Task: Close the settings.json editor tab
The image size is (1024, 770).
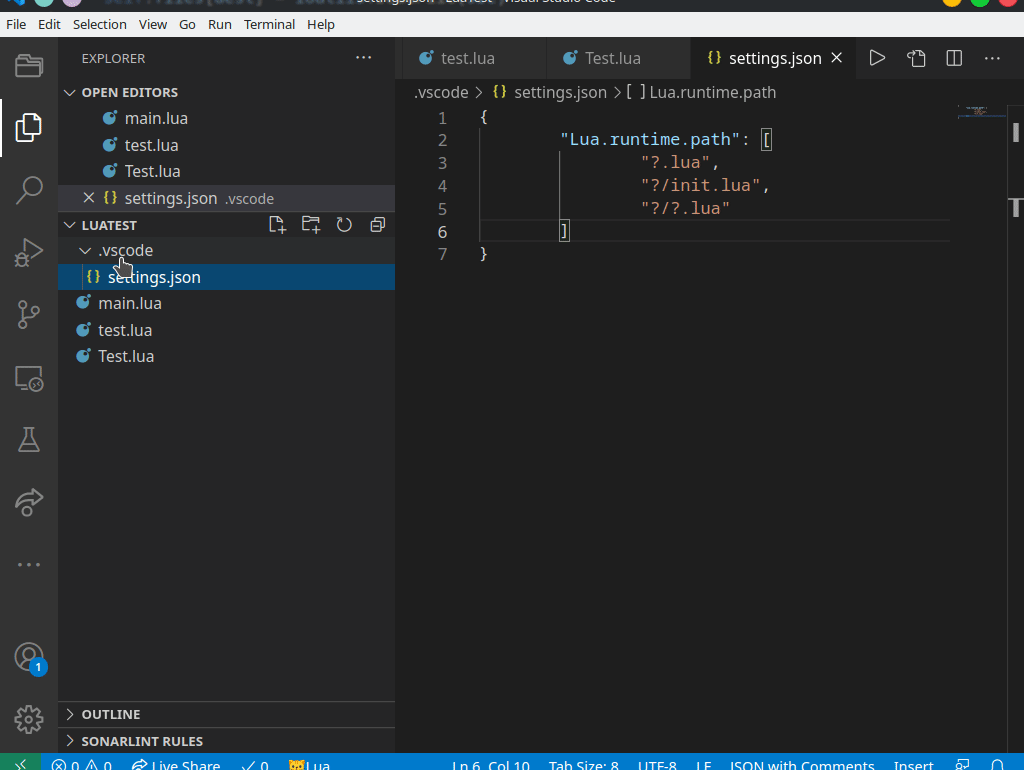Action: (x=837, y=58)
